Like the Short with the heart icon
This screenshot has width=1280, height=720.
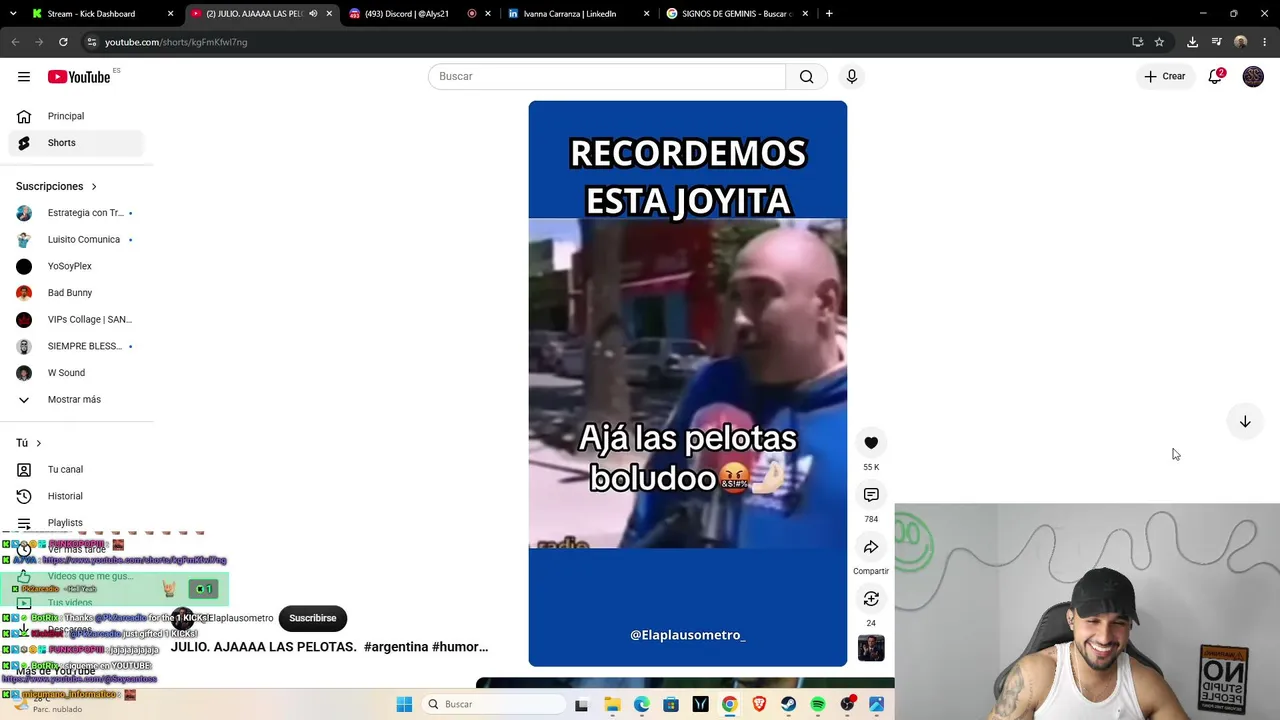(871, 443)
